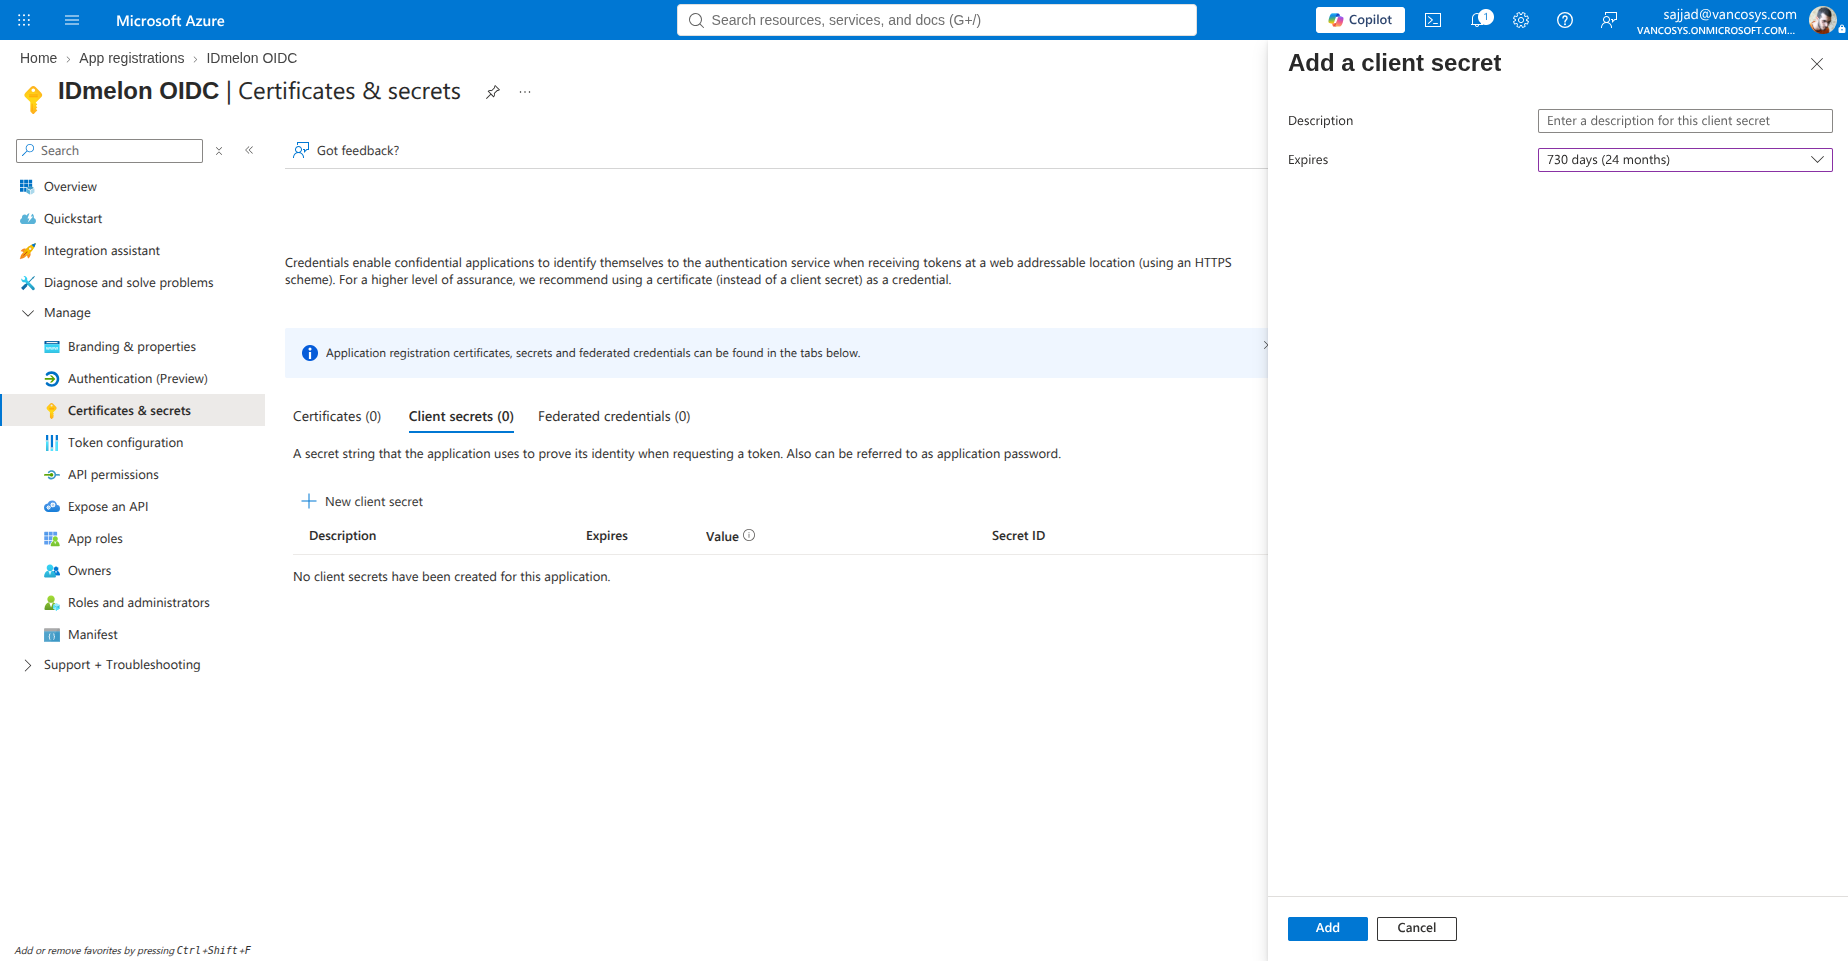
Task: Click the global search resources box
Action: click(x=936, y=20)
